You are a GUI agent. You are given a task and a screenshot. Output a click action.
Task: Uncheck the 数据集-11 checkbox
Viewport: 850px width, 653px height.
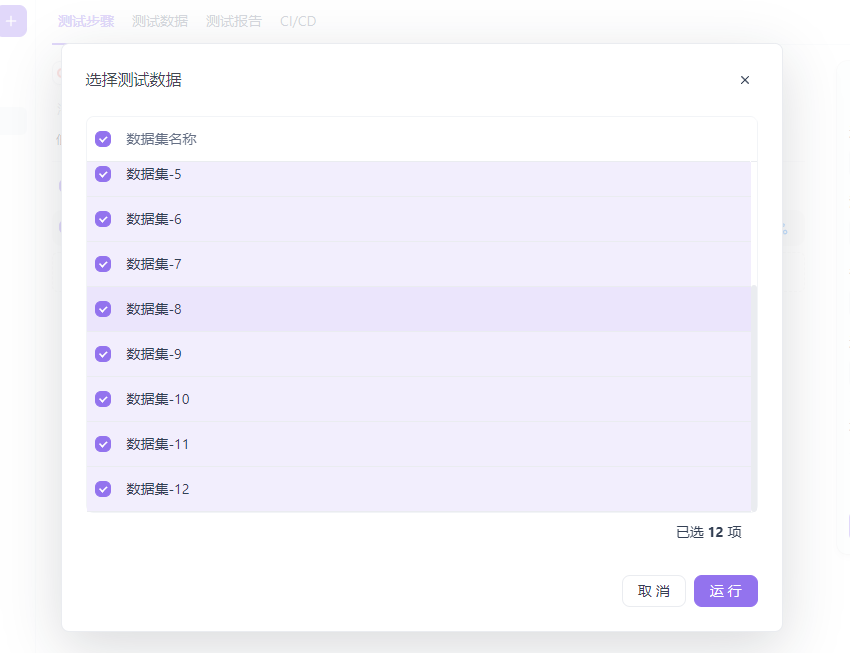pyautogui.click(x=103, y=444)
